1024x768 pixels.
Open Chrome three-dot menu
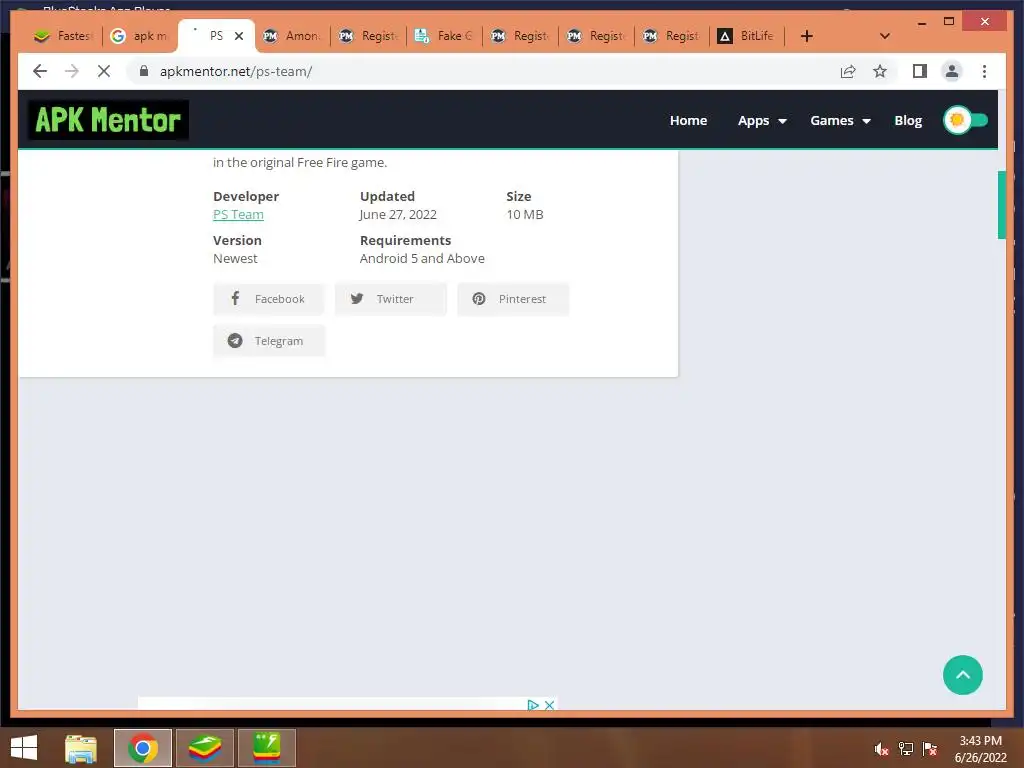(x=984, y=71)
